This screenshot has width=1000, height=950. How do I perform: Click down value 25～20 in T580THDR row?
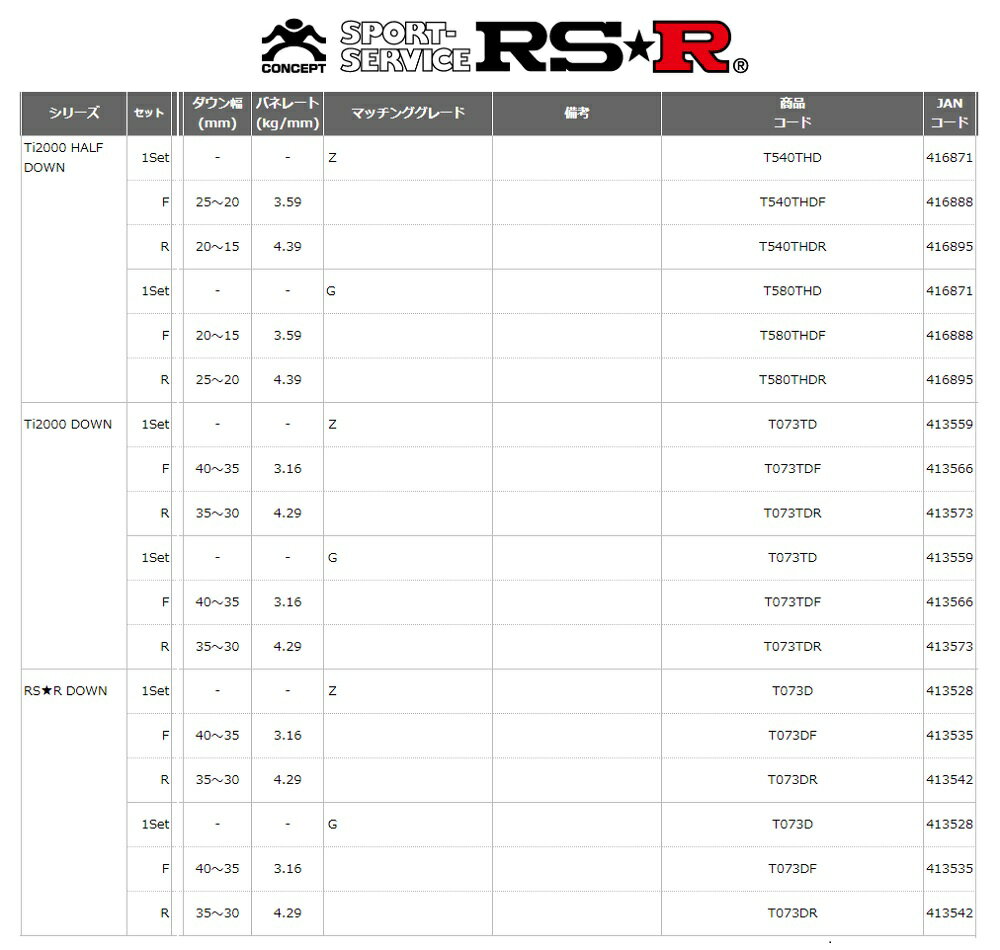(x=217, y=380)
